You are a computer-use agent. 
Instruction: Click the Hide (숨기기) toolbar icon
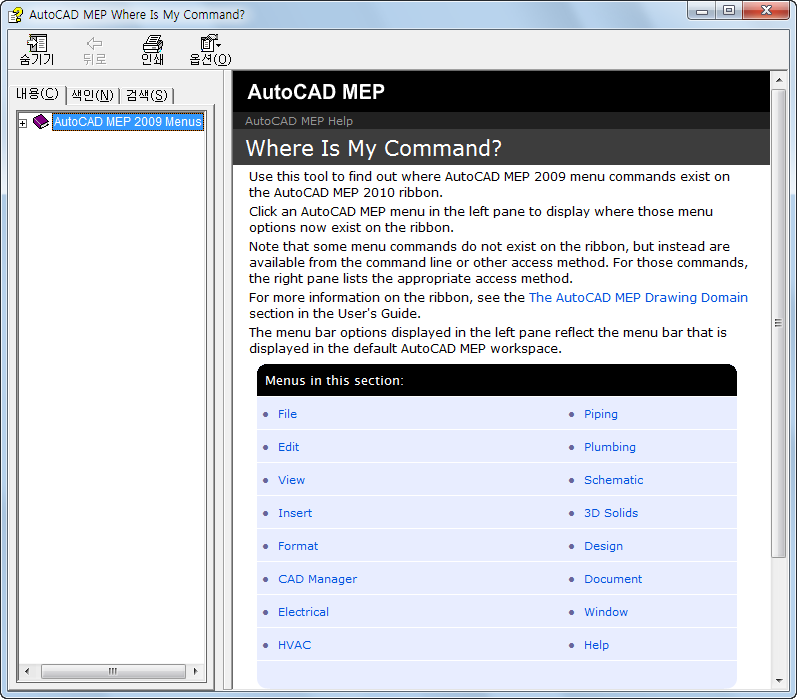point(37,50)
